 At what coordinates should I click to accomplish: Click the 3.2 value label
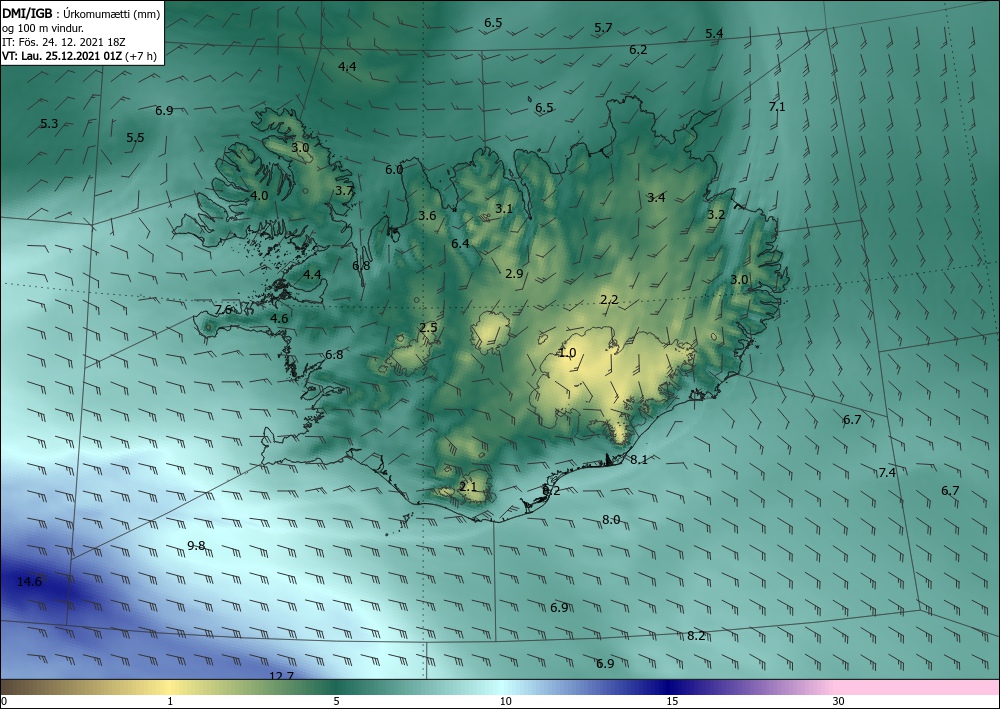716,215
